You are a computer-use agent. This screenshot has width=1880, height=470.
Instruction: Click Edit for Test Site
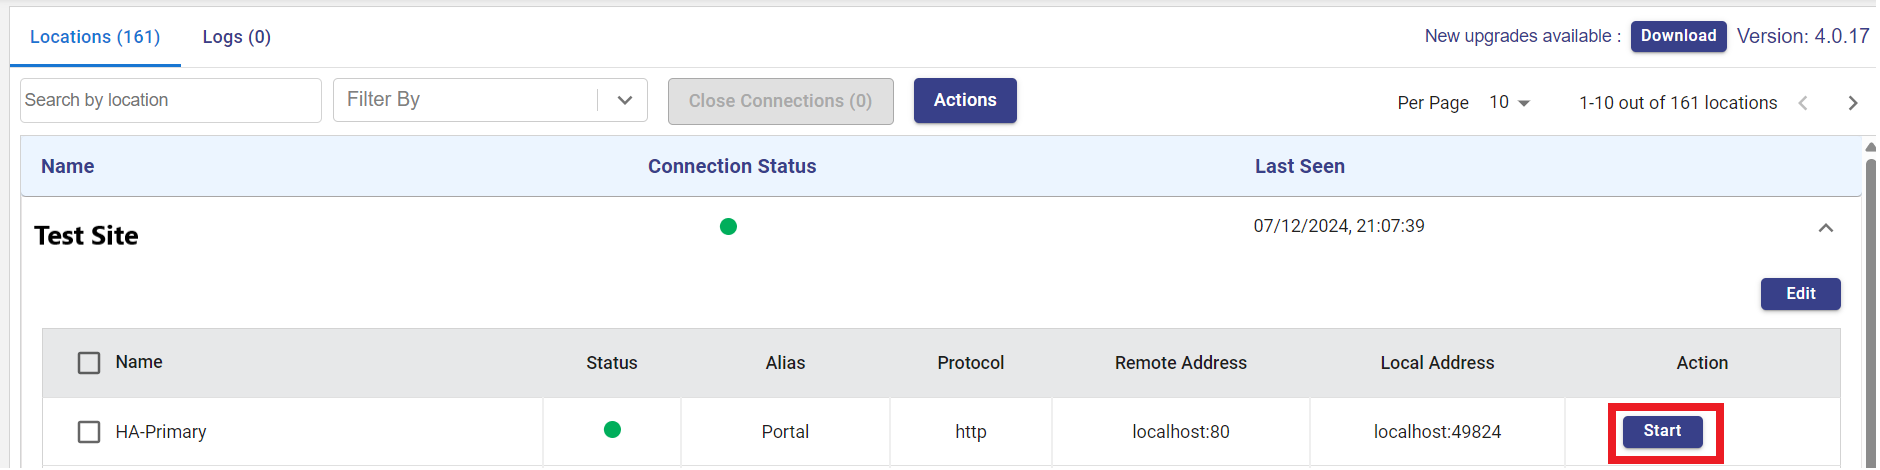[x=1800, y=294]
